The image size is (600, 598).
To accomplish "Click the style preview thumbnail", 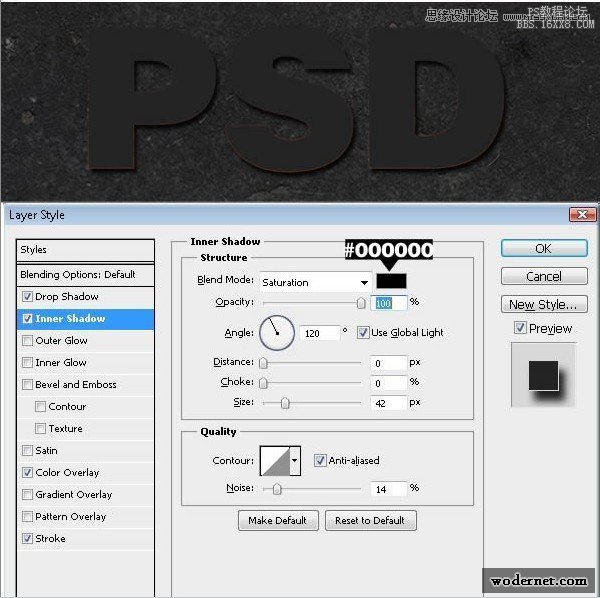I will click(543, 375).
